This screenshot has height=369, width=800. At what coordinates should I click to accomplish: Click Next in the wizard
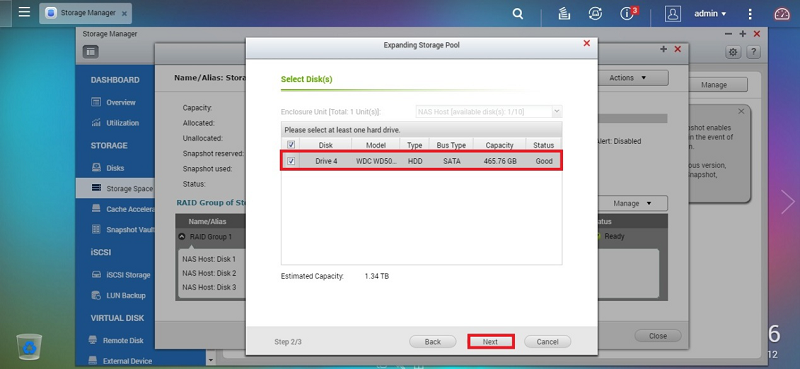click(x=490, y=341)
